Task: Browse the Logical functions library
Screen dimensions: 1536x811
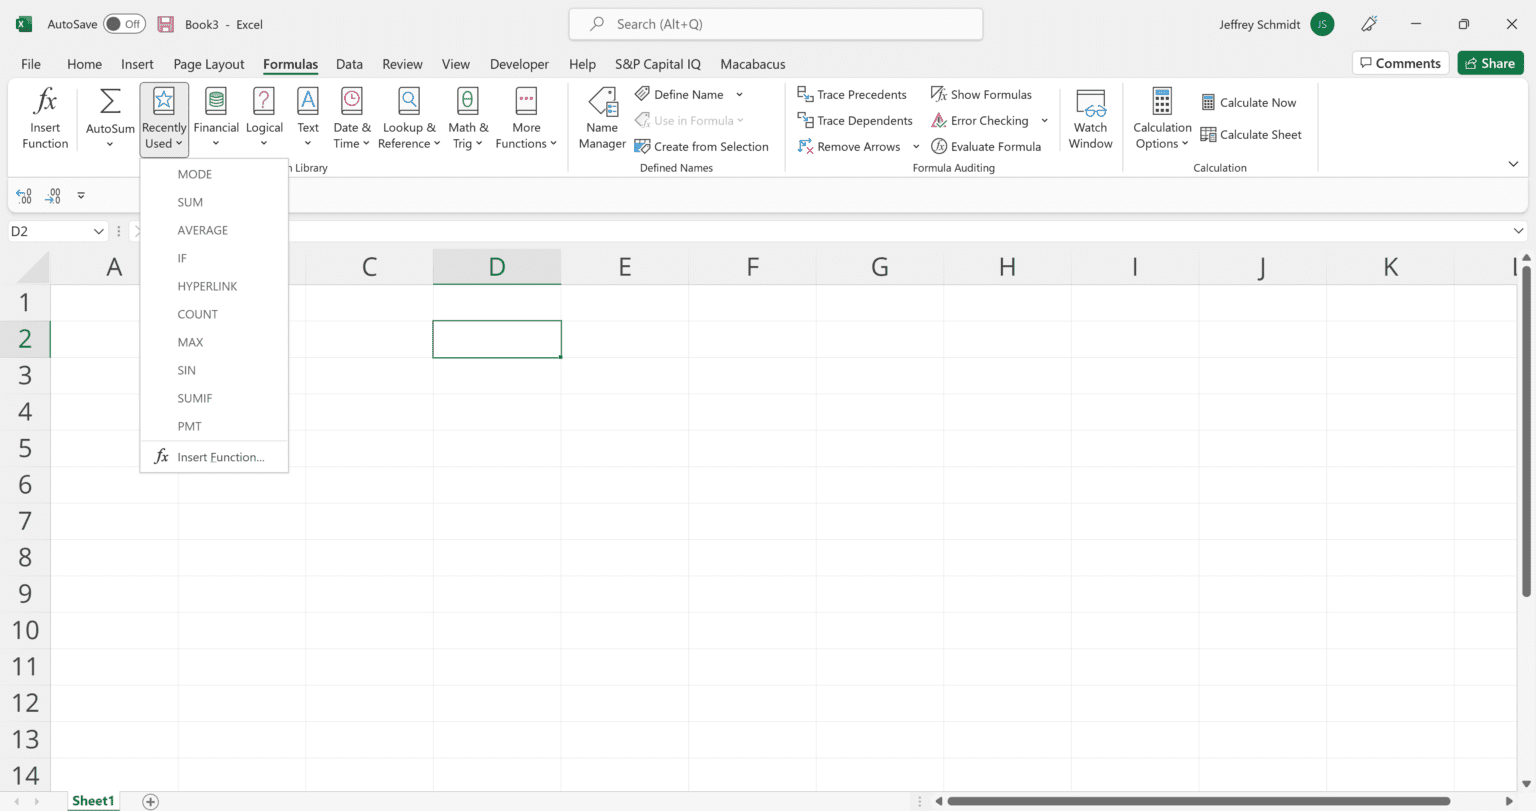Action: [x=264, y=116]
